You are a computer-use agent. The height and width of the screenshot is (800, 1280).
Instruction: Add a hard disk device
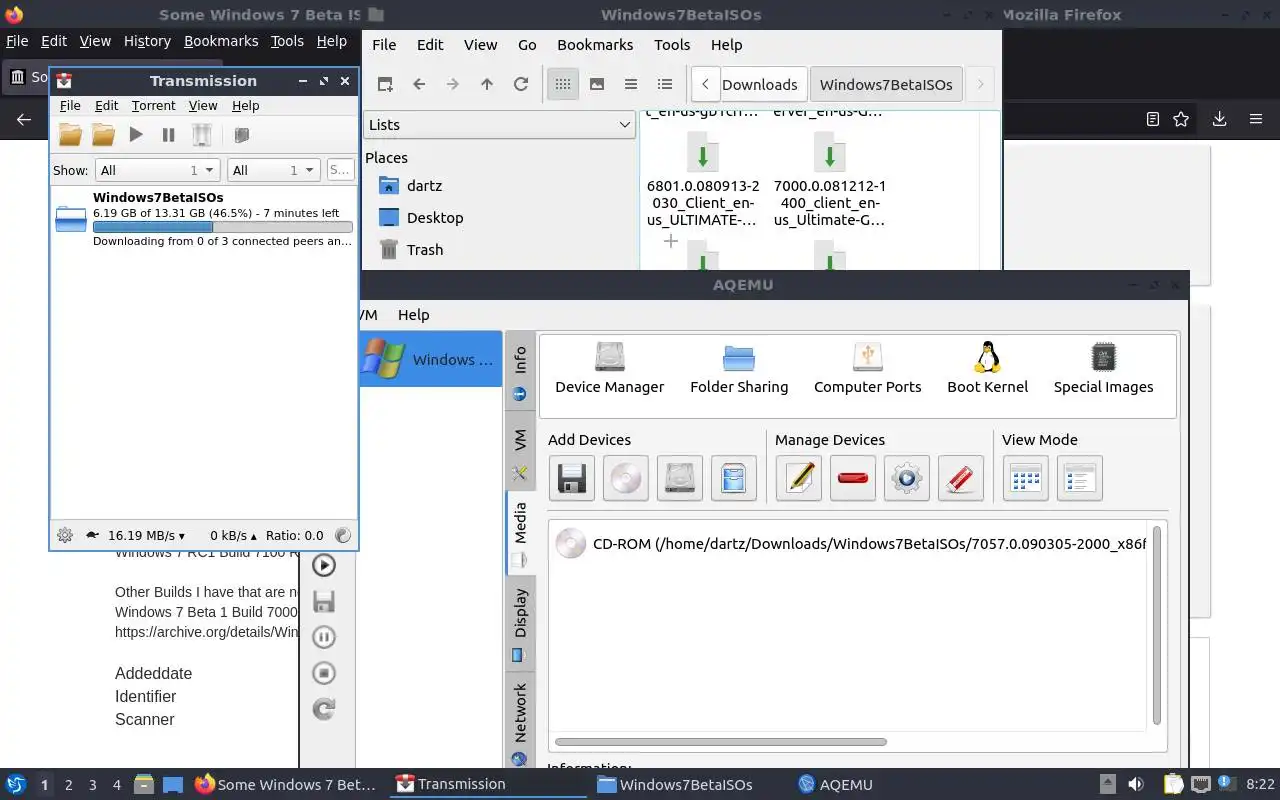679,478
